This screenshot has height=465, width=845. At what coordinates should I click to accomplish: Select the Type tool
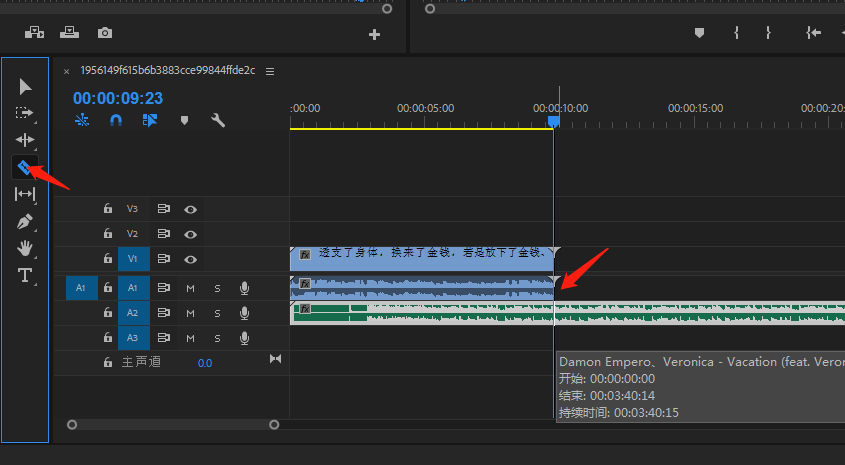tap(25, 275)
